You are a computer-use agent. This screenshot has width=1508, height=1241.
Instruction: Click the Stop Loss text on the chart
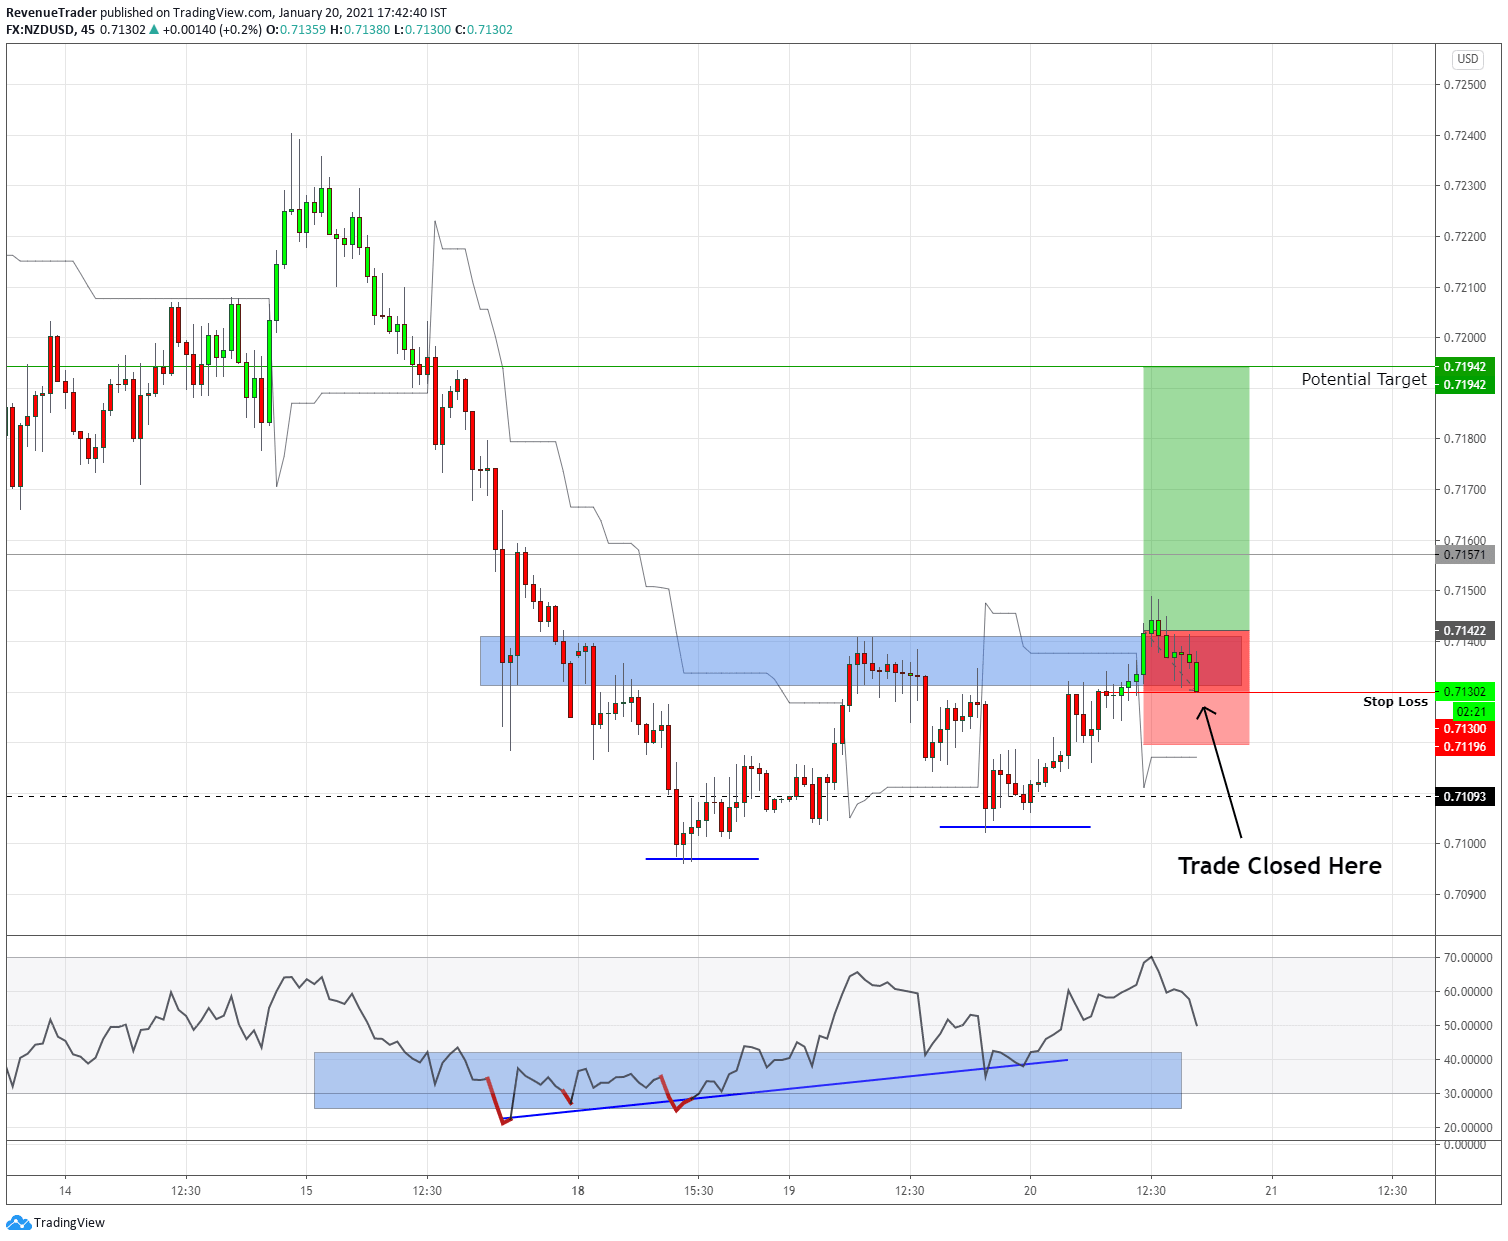tap(1395, 702)
